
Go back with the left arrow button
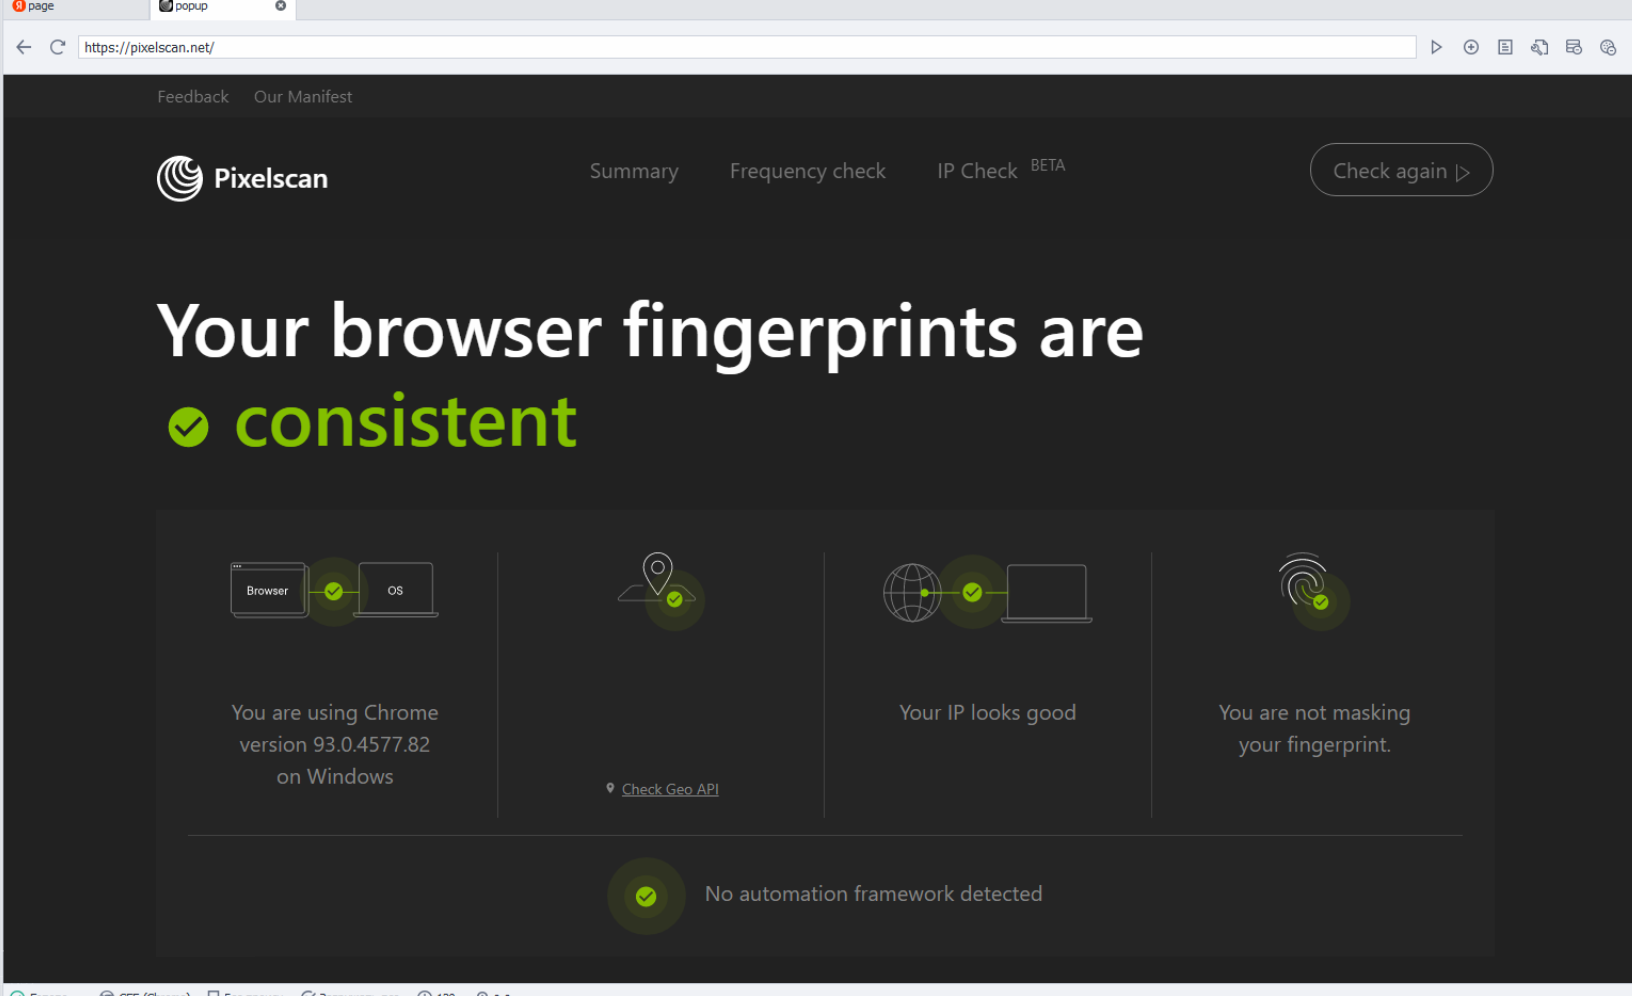point(24,47)
